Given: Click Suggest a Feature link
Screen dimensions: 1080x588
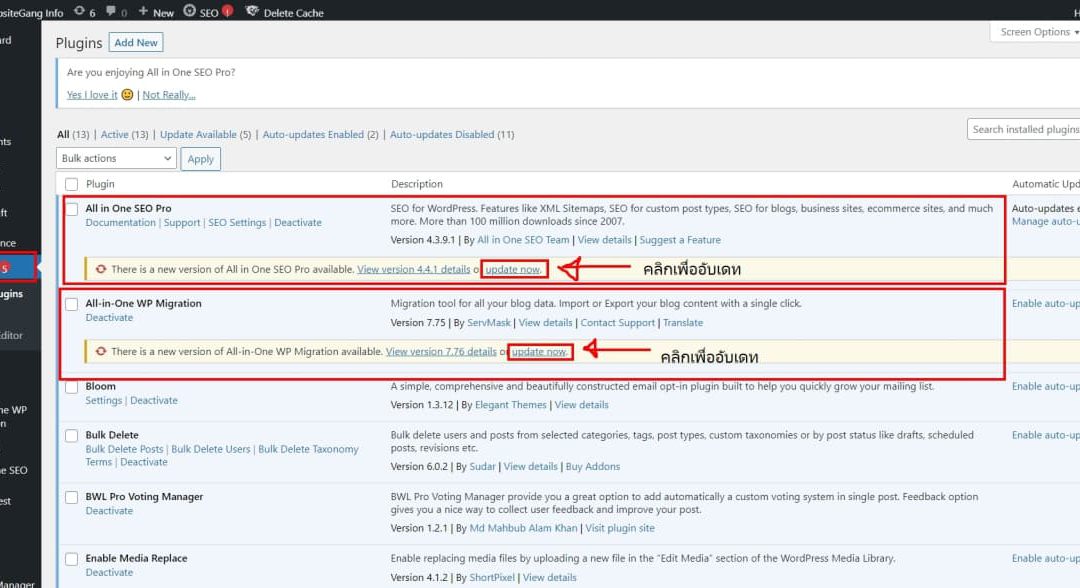Looking at the screenshot, I should coord(680,240).
